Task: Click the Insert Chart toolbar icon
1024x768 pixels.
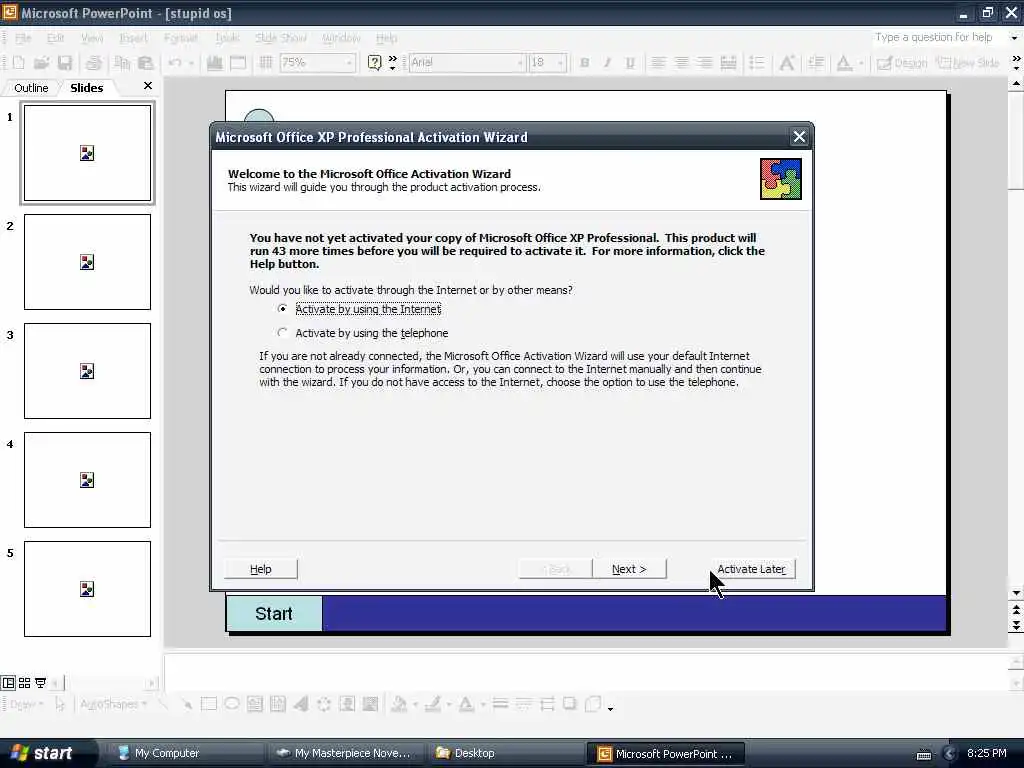Action: point(214,63)
